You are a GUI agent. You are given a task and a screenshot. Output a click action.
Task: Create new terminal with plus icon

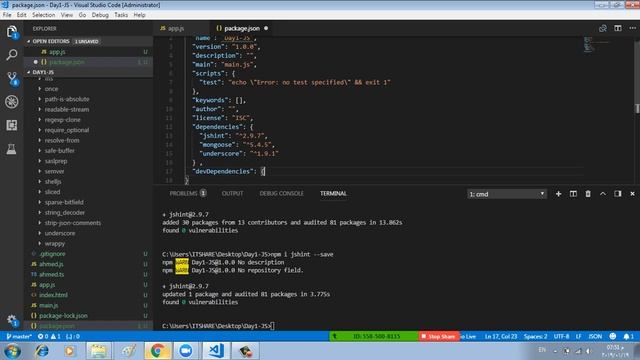(x=558, y=194)
